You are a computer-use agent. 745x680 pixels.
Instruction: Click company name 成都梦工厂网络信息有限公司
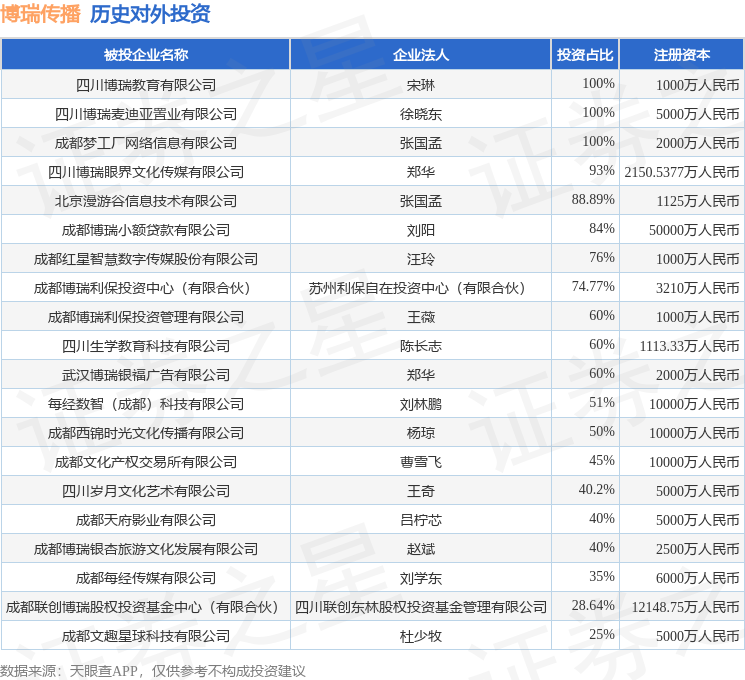click(x=146, y=144)
